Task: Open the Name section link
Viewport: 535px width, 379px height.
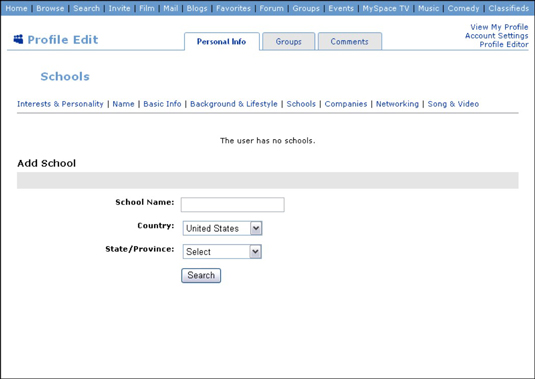Action: pos(124,104)
